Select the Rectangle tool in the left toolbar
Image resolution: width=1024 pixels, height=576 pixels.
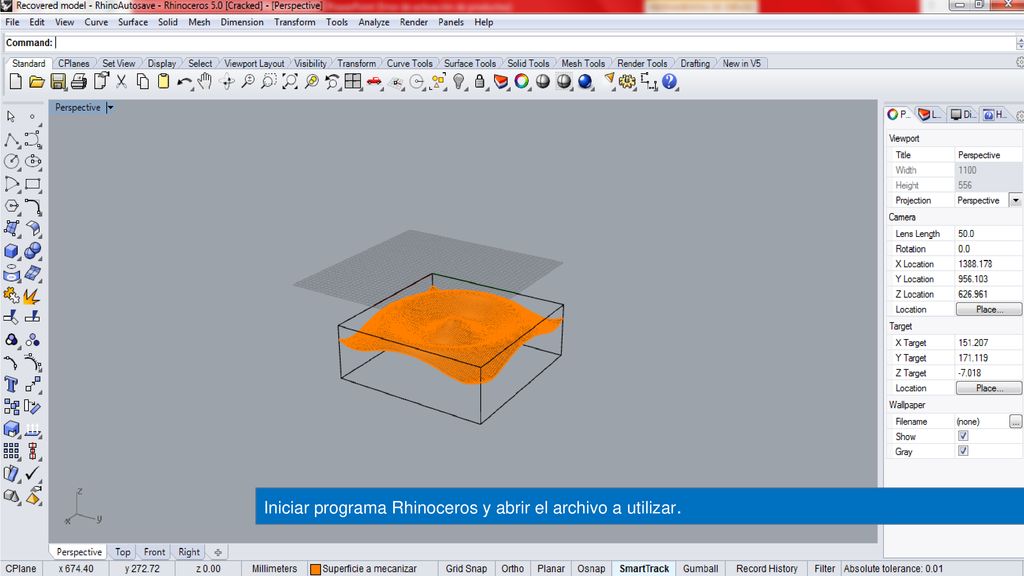point(33,184)
